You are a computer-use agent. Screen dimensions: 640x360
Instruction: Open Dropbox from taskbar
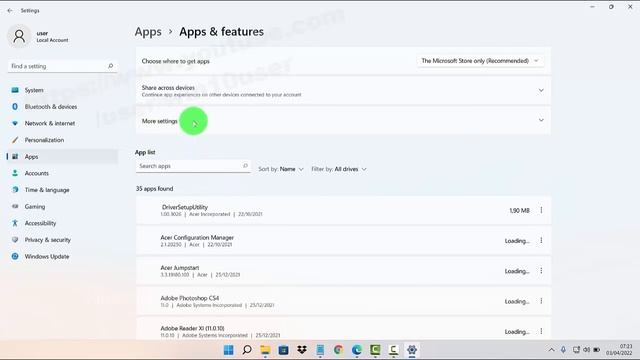click(302, 350)
